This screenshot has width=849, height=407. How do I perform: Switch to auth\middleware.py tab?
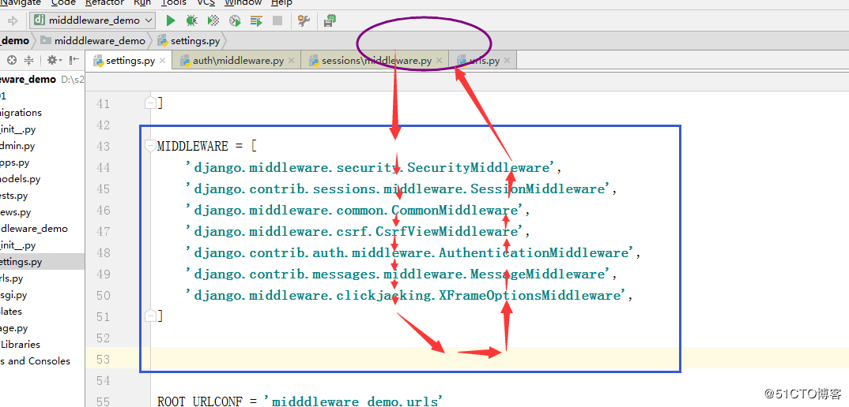tap(237, 61)
